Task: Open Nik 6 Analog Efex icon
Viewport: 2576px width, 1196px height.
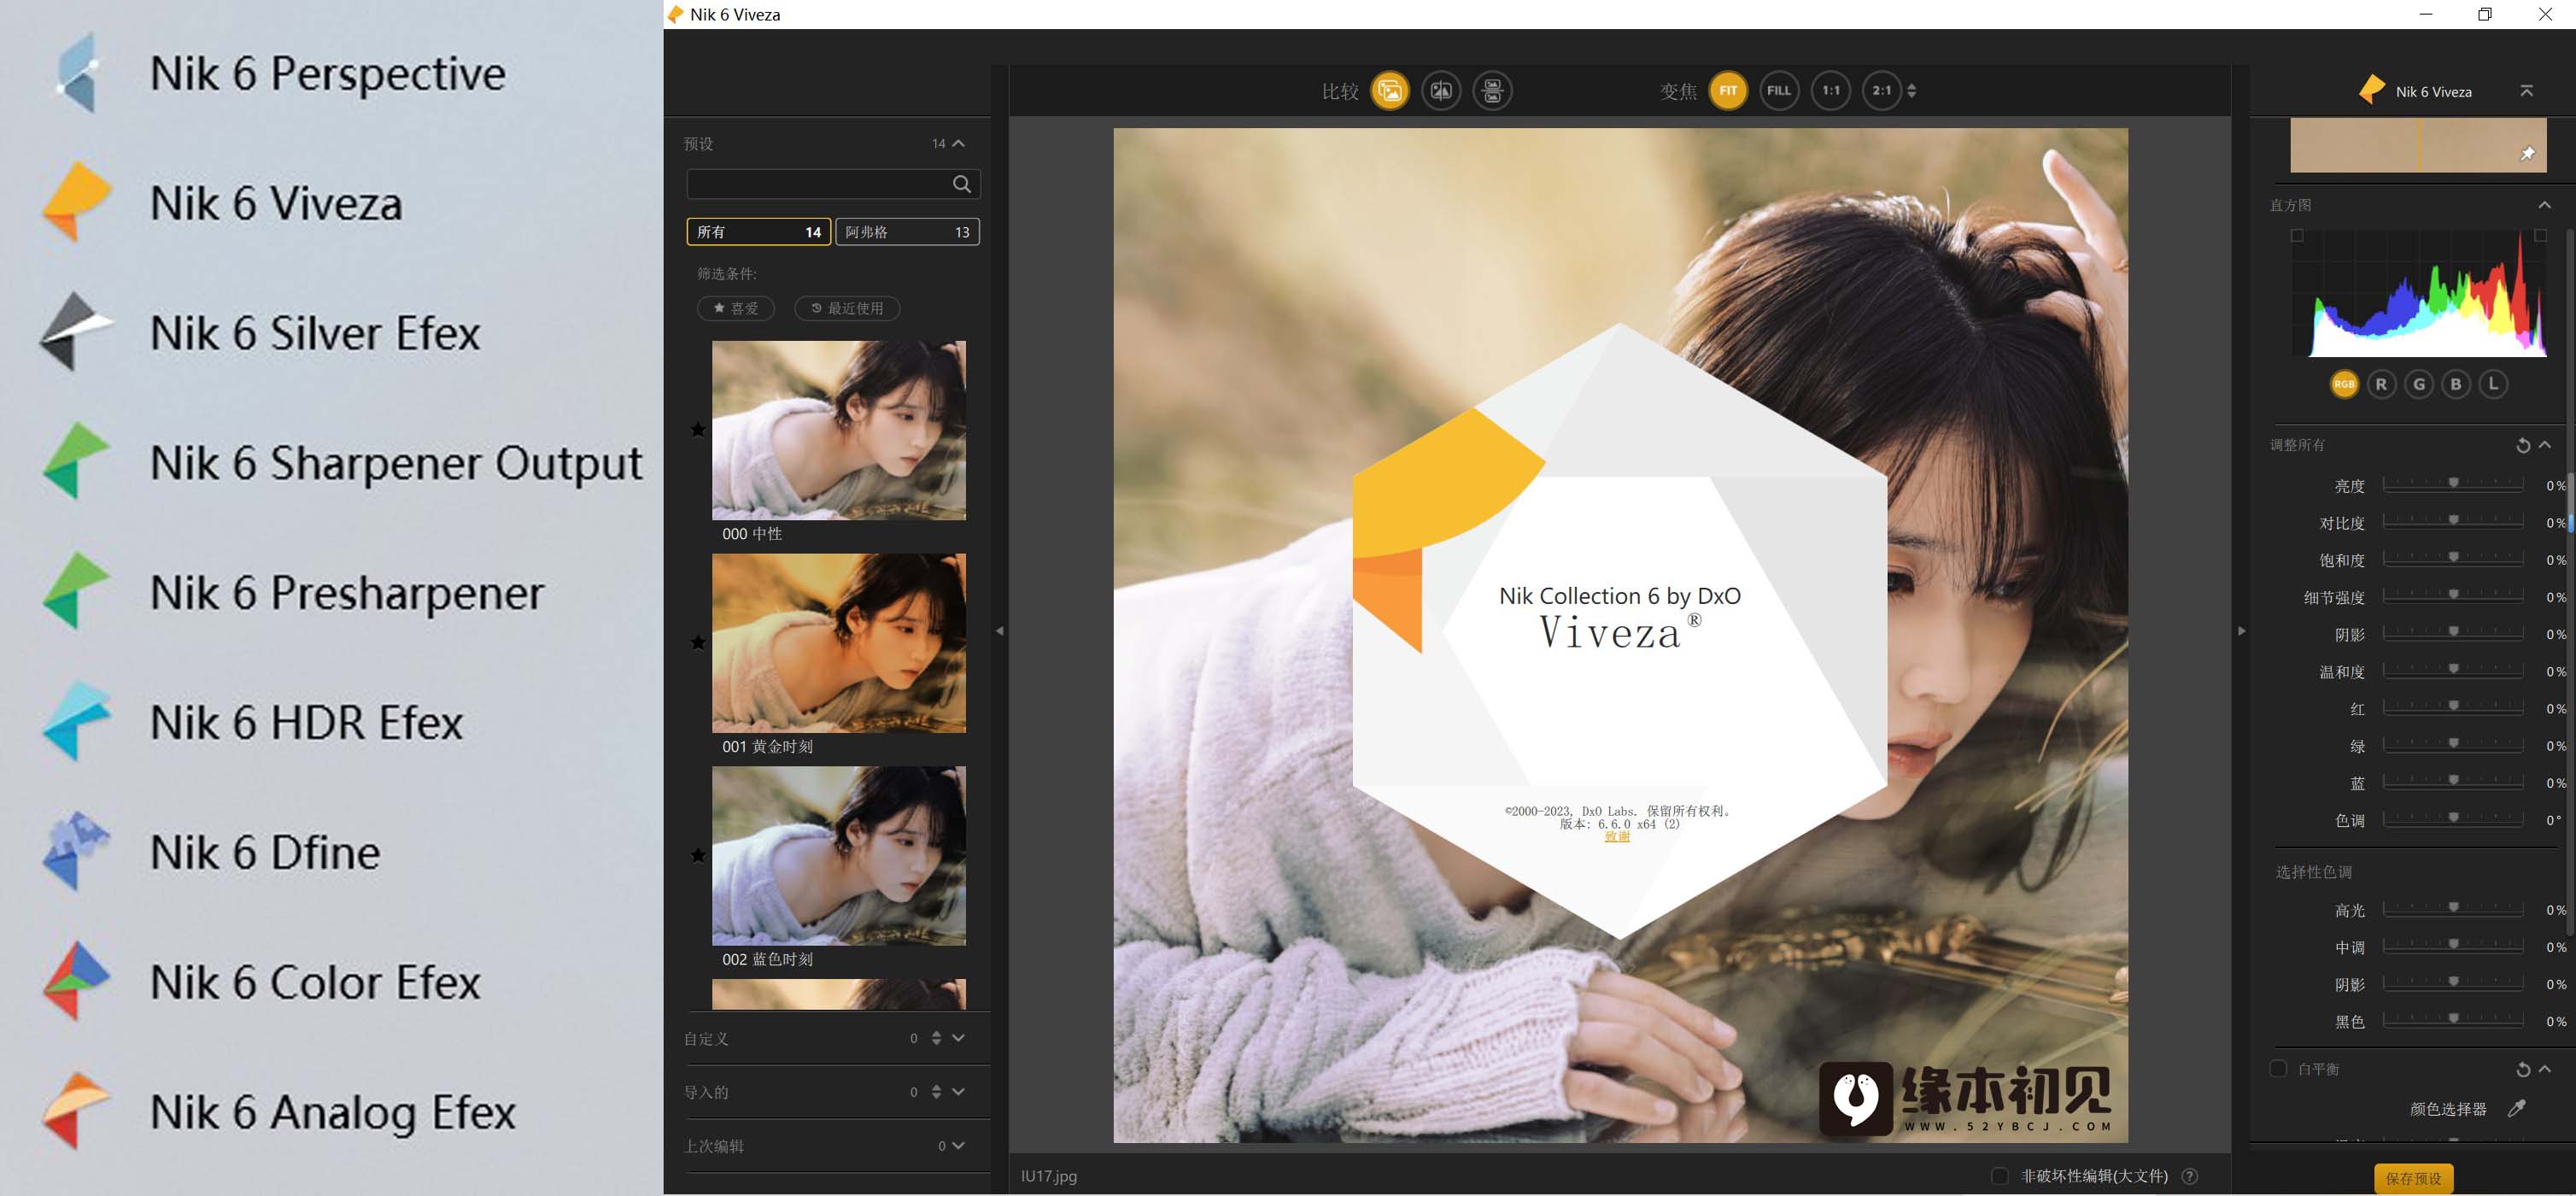Action: (77, 1111)
